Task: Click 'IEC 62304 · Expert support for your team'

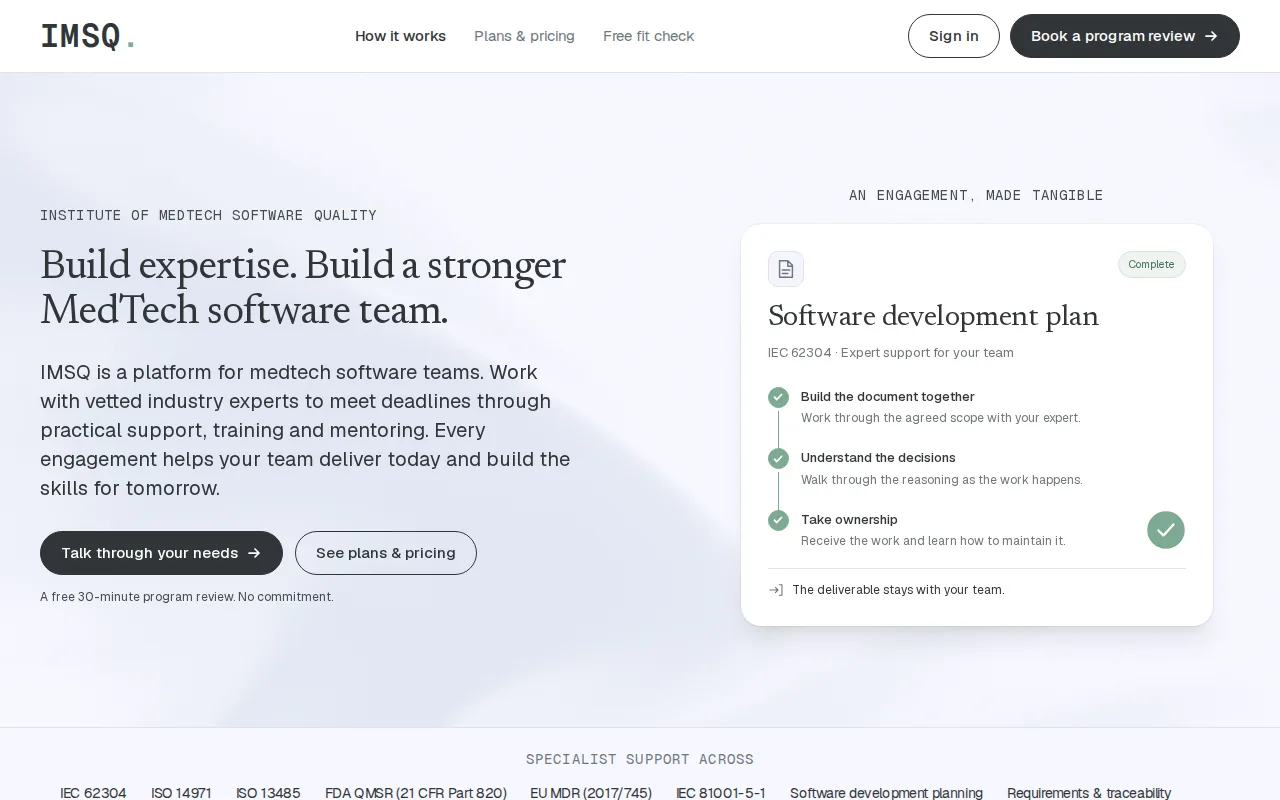Action: coord(891,353)
